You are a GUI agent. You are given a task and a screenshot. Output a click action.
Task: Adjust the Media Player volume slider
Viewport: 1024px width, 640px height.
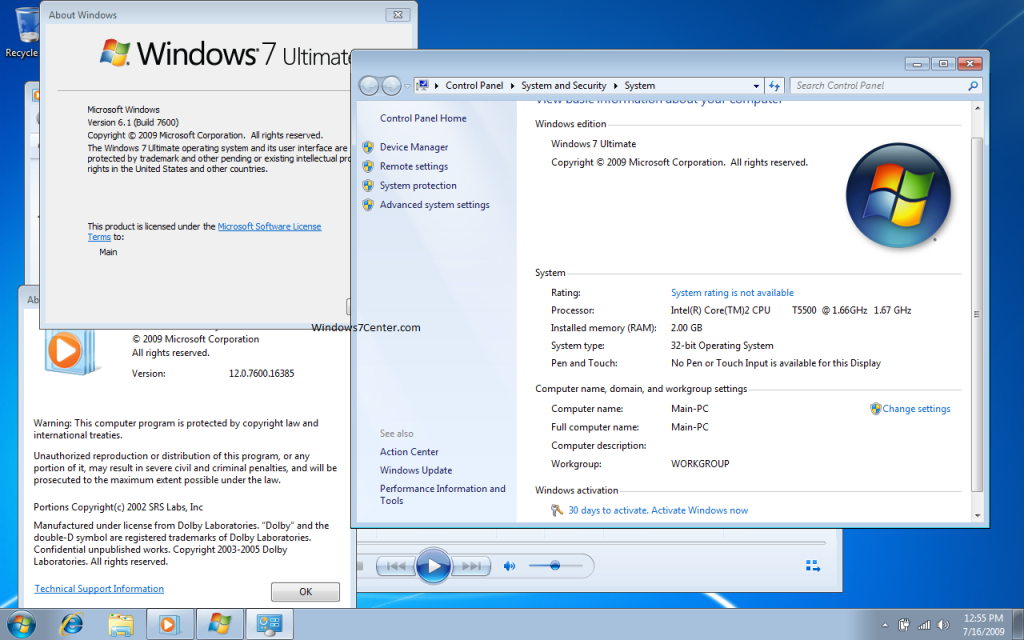tap(553, 566)
